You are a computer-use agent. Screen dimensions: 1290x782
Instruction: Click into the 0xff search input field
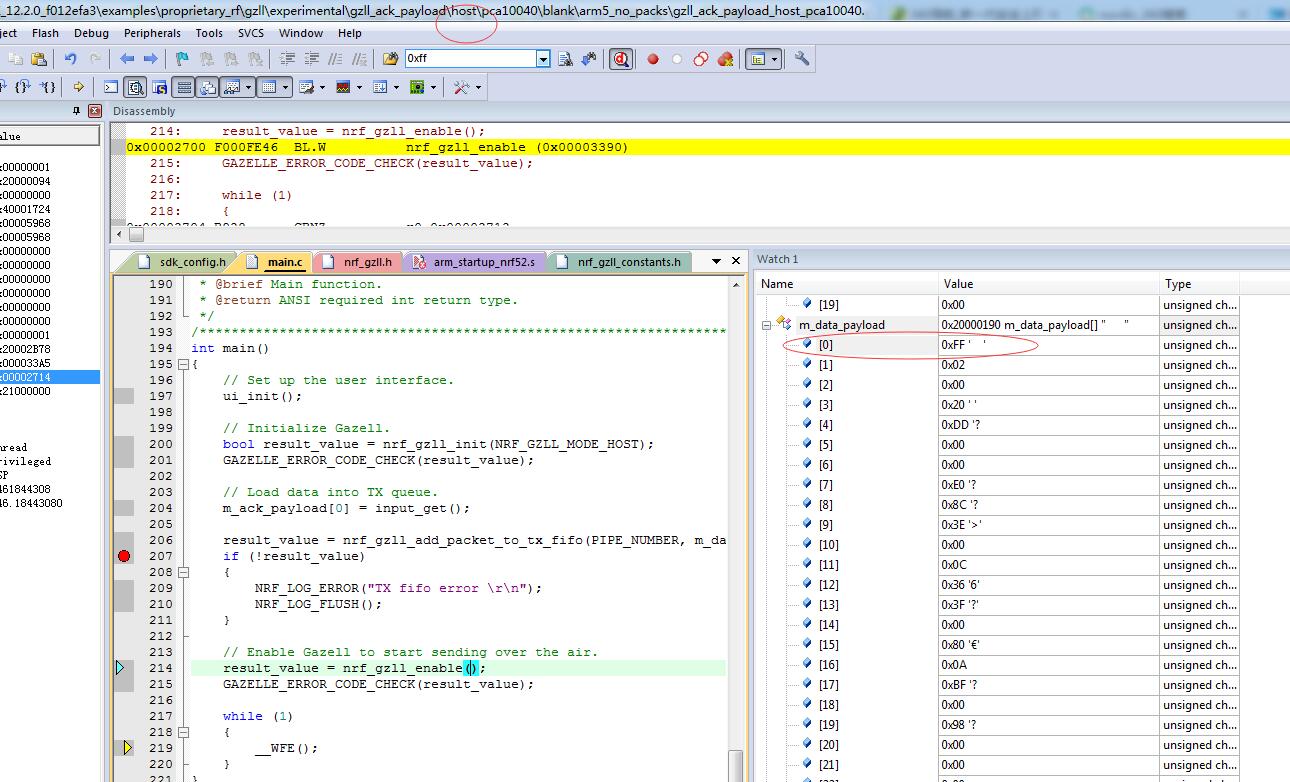[x=469, y=59]
